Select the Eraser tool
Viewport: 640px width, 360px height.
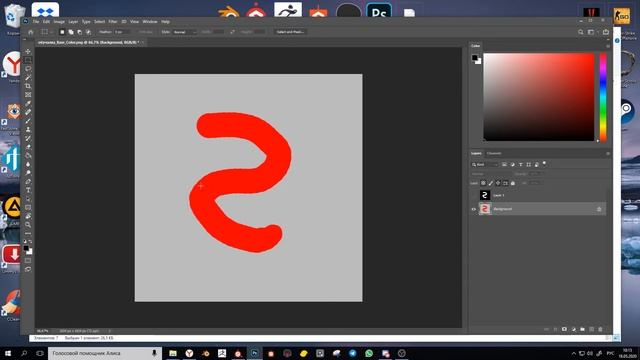[x=28, y=147]
